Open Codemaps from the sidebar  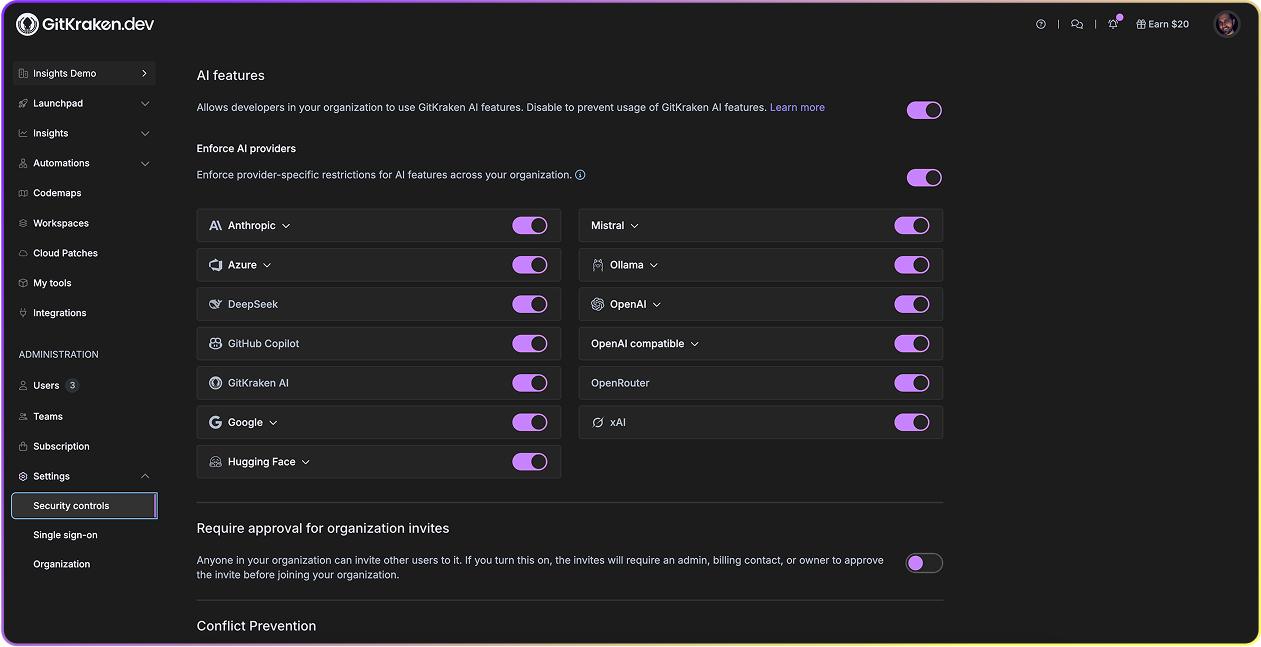click(x=59, y=192)
